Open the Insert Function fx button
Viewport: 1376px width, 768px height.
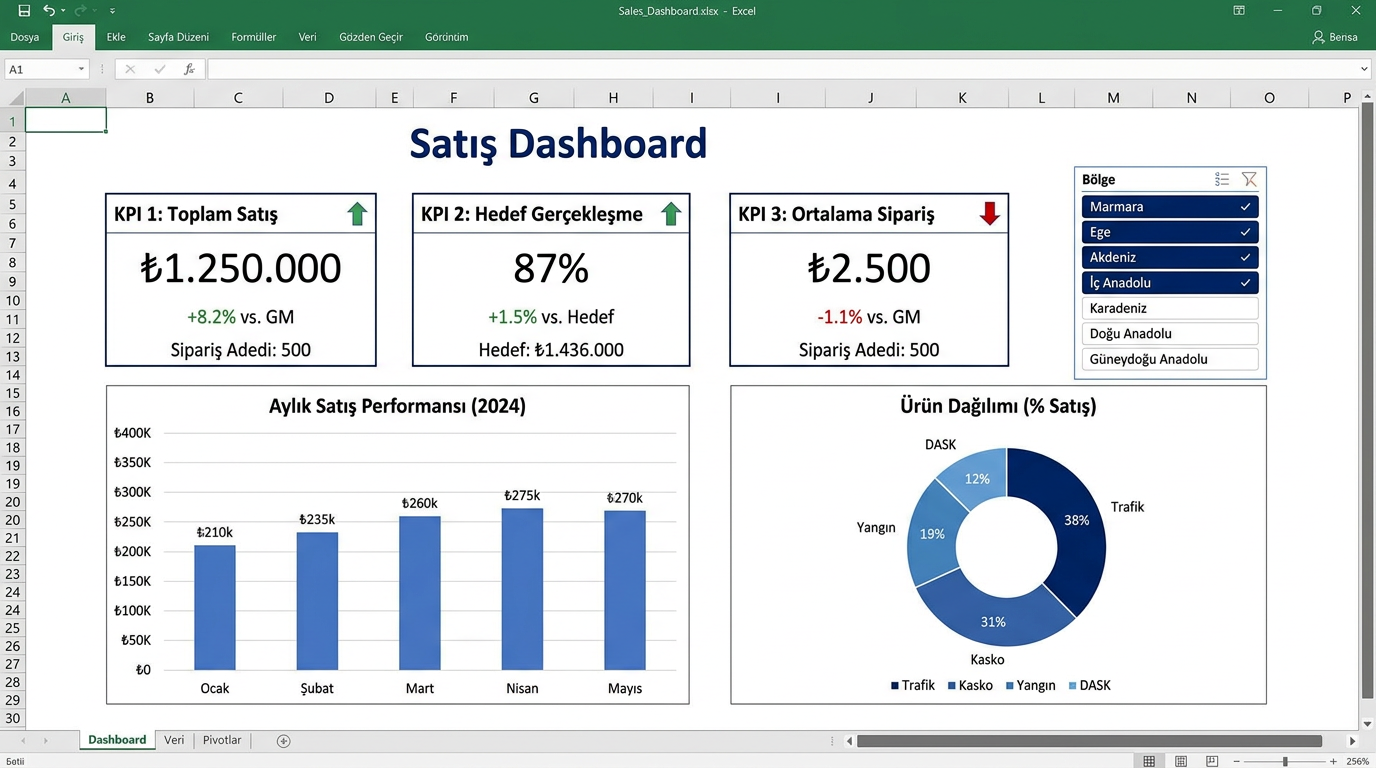(189, 69)
